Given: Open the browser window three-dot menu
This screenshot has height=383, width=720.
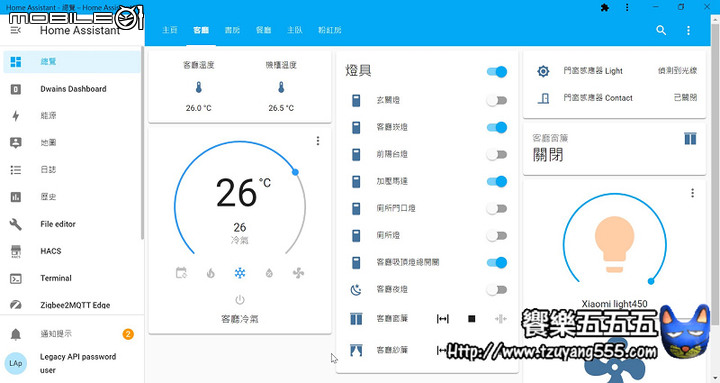Looking at the screenshot, I should click(x=627, y=7).
